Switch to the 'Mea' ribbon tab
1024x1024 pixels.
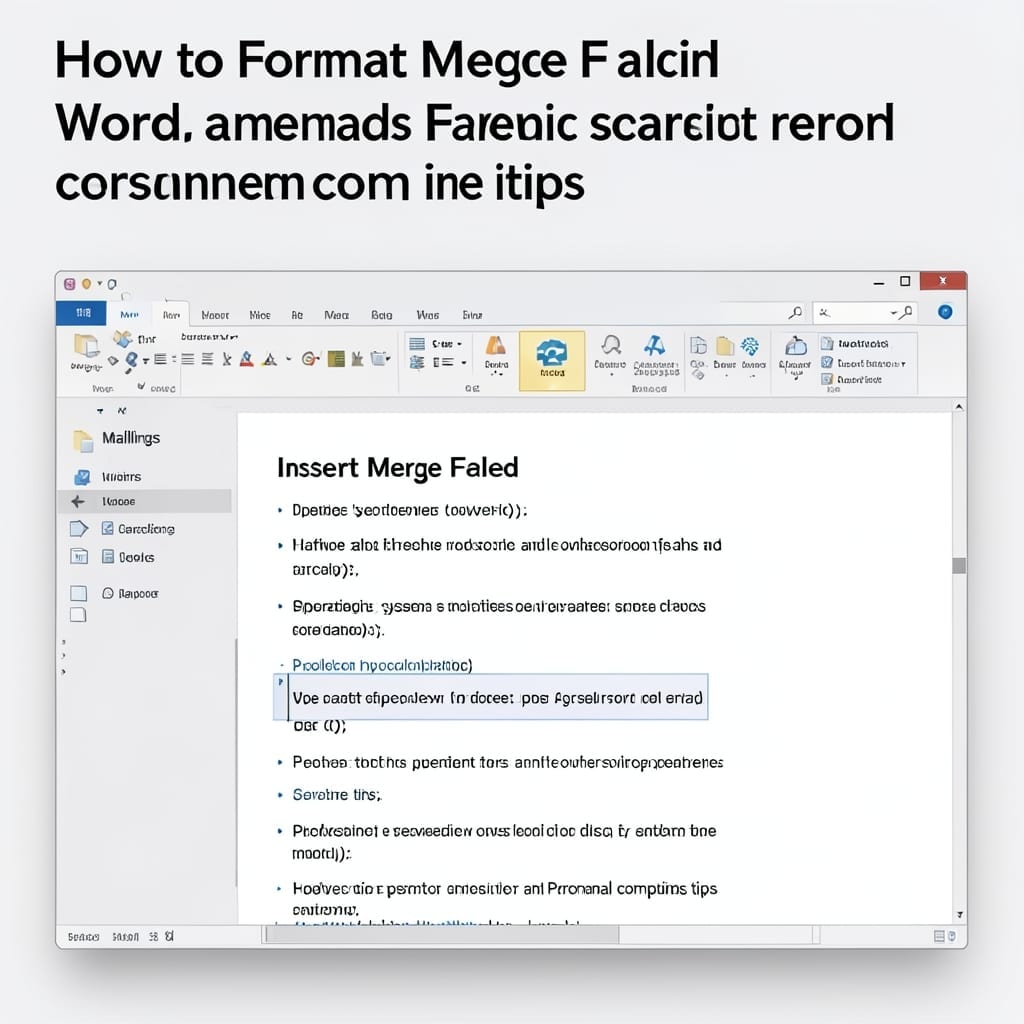click(336, 315)
